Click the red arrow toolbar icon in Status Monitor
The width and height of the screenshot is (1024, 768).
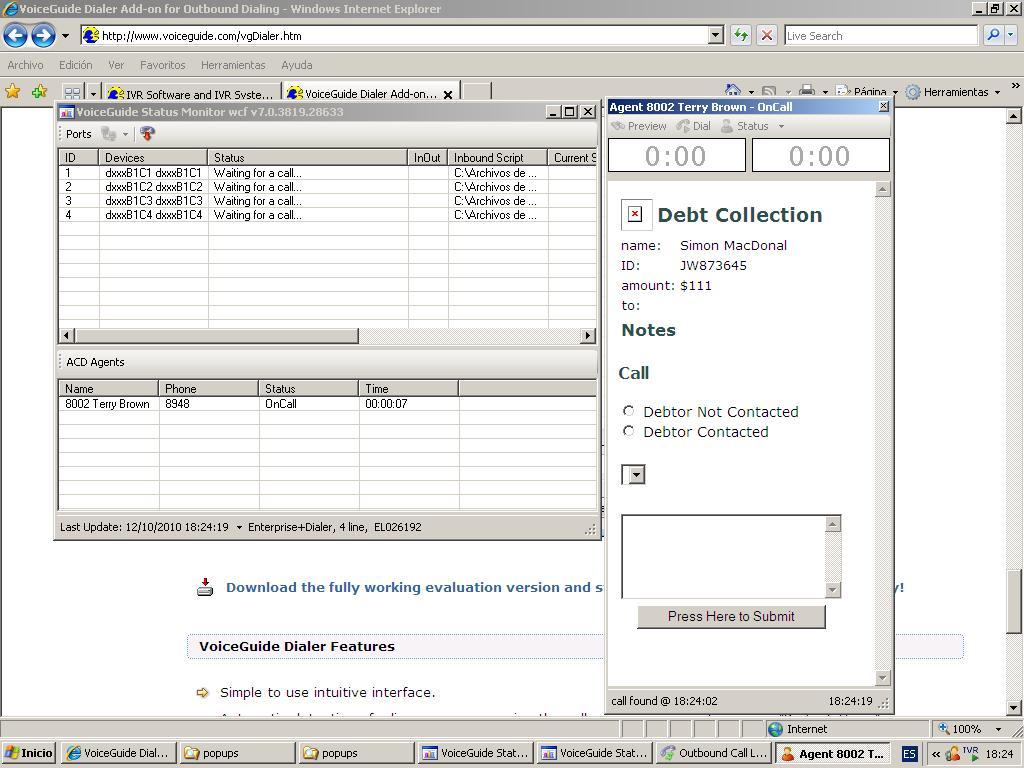(x=148, y=134)
